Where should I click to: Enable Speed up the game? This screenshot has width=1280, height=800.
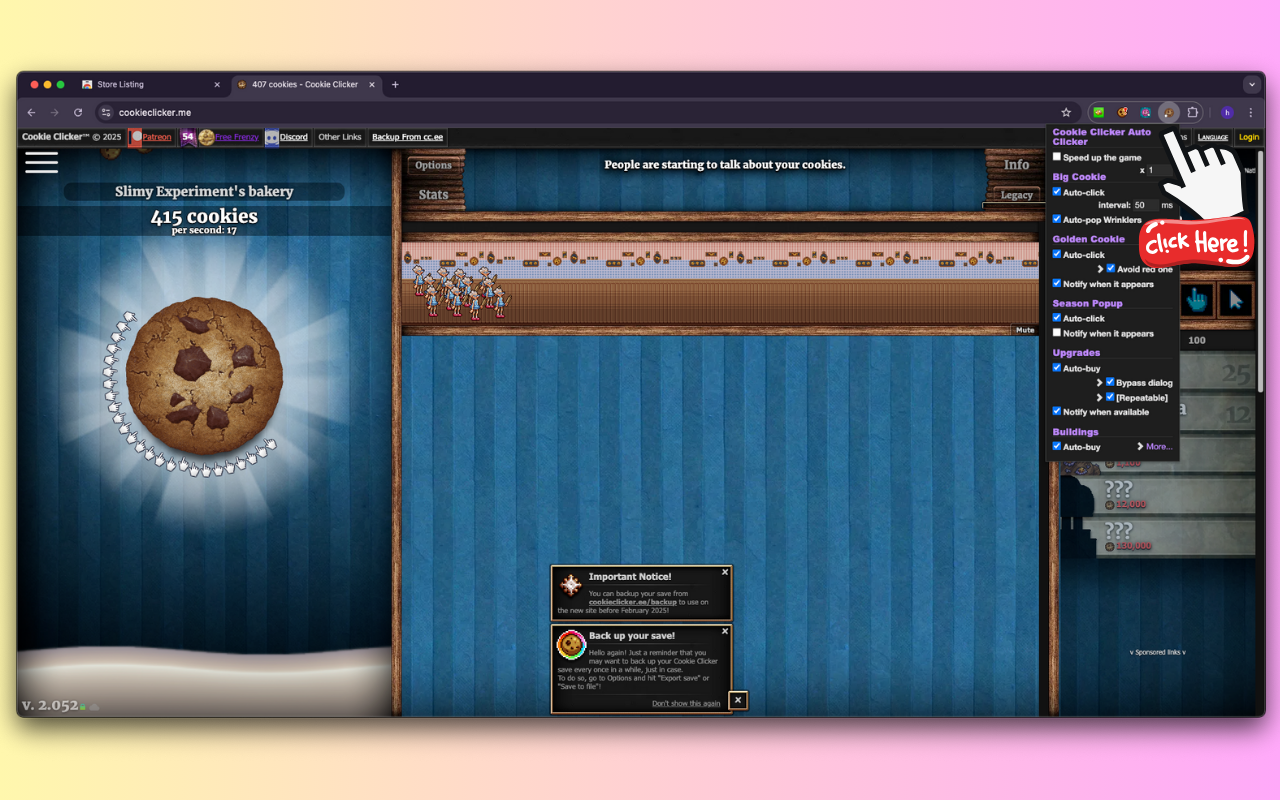pos(1056,156)
